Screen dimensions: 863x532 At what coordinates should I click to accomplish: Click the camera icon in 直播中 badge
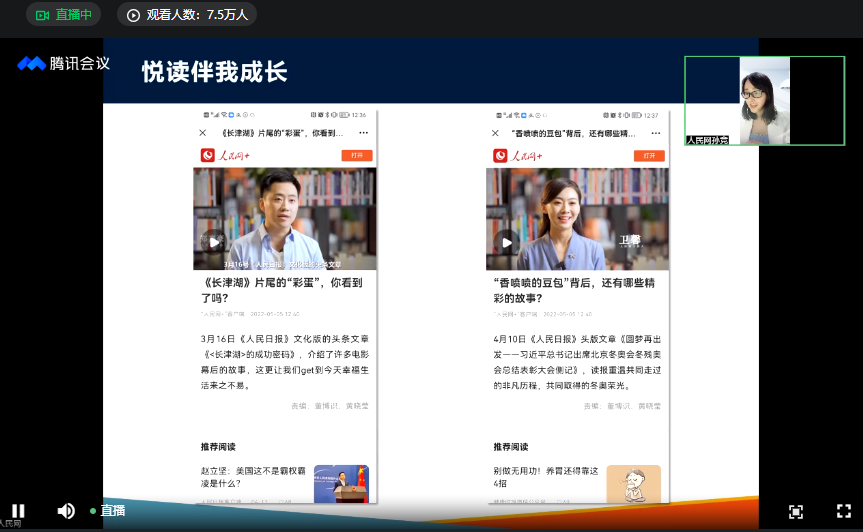42,15
